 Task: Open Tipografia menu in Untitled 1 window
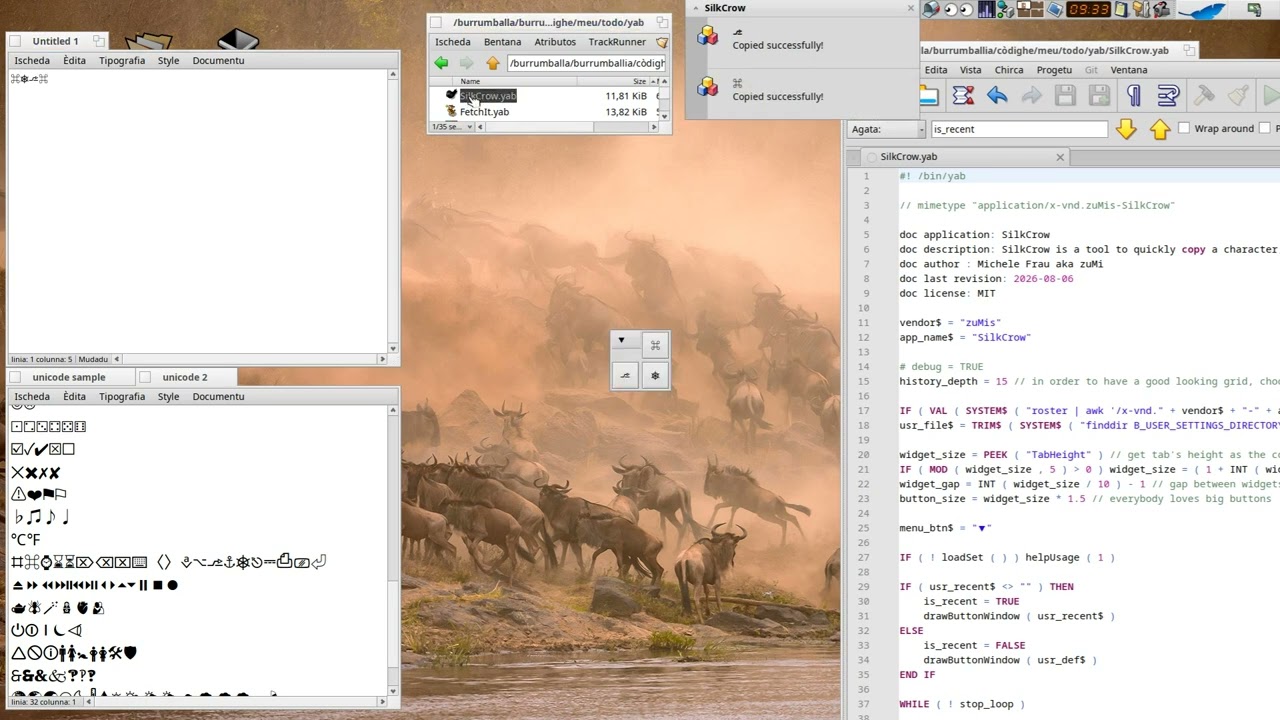tap(122, 60)
